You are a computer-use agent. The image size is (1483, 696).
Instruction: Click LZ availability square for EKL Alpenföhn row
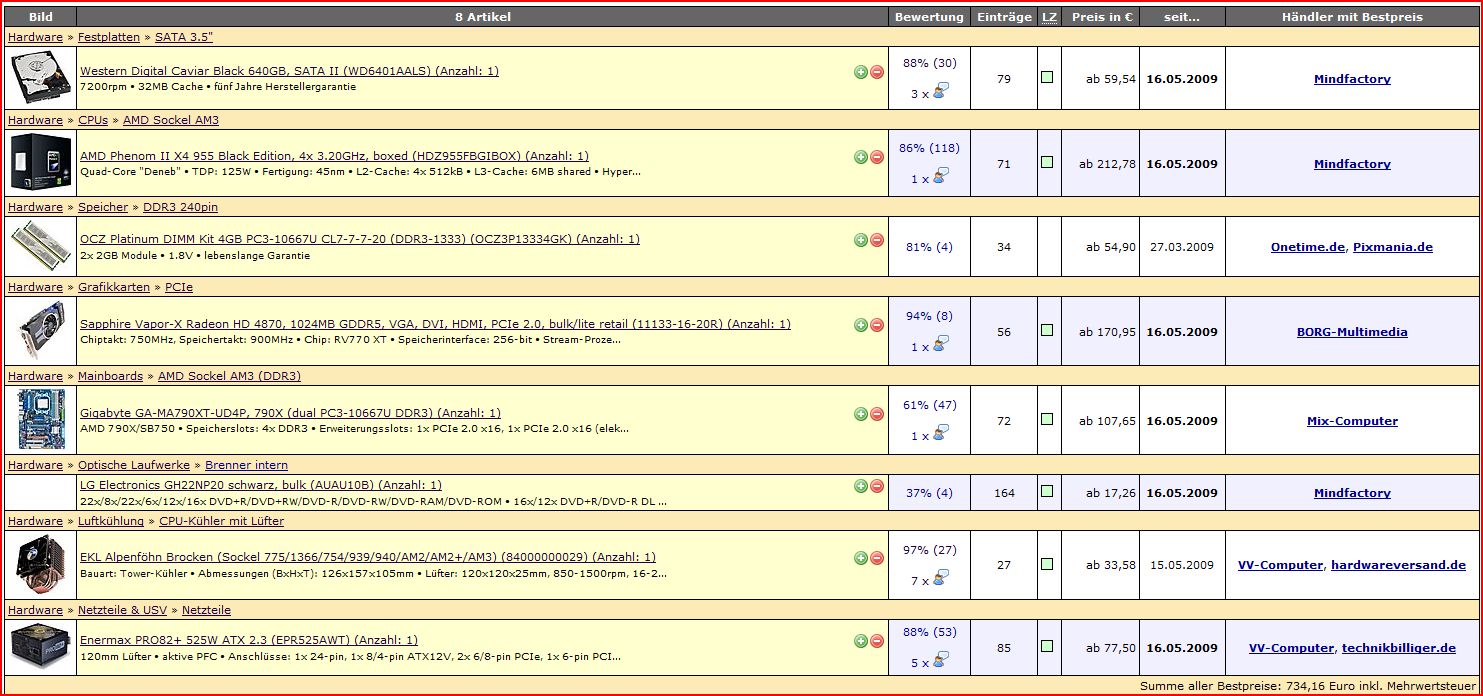(x=1047, y=563)
